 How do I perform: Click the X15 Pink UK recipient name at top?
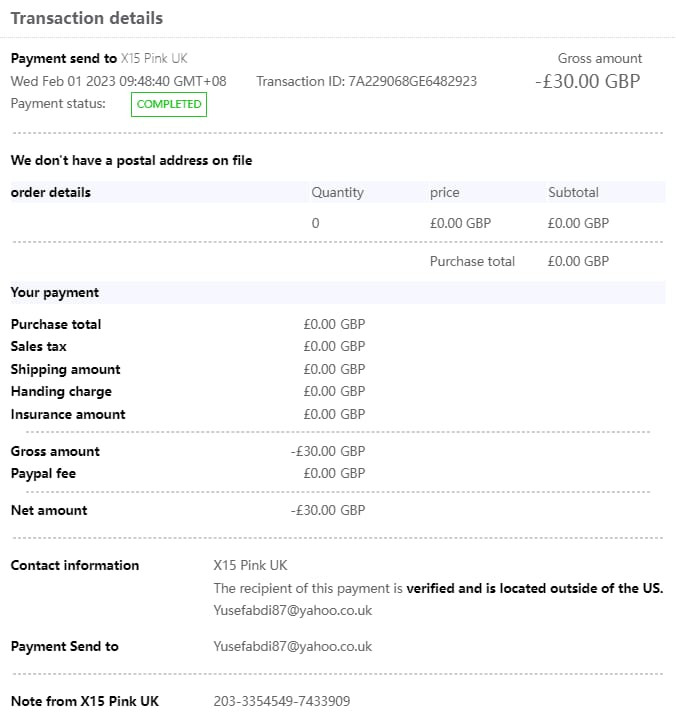tap(154, 59)
